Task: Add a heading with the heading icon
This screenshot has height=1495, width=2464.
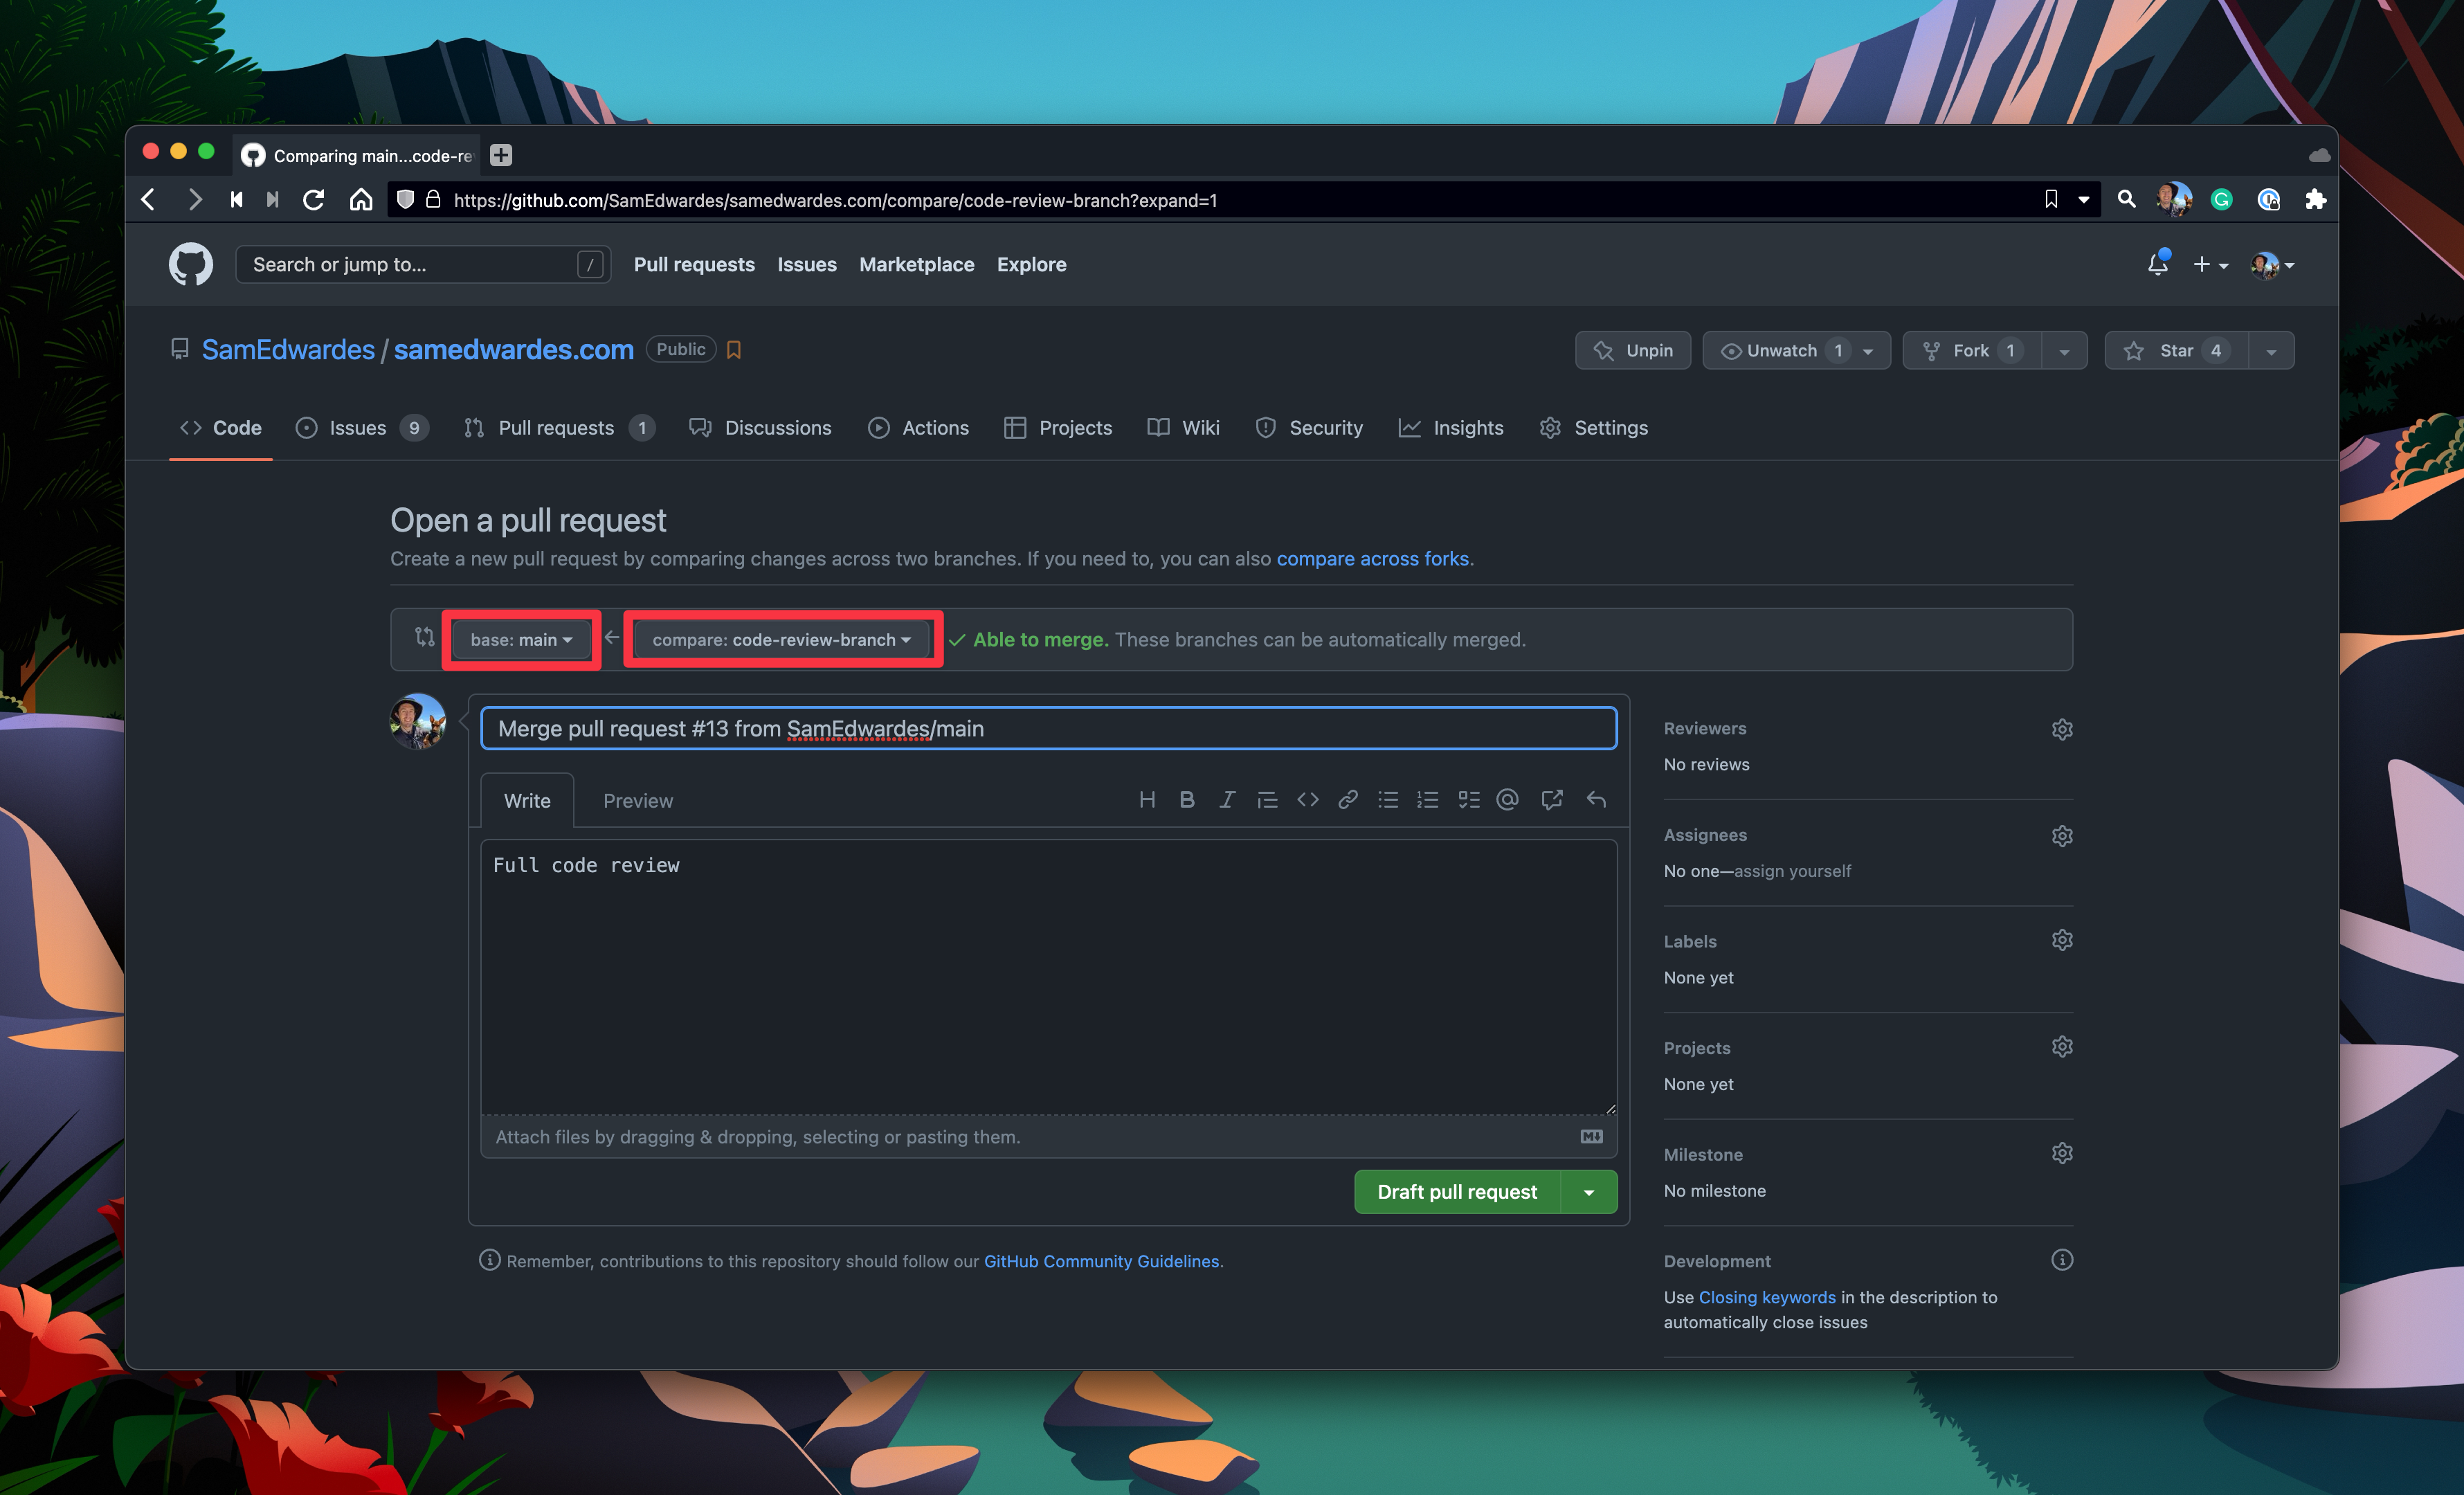Action: tap(1147, 799)
